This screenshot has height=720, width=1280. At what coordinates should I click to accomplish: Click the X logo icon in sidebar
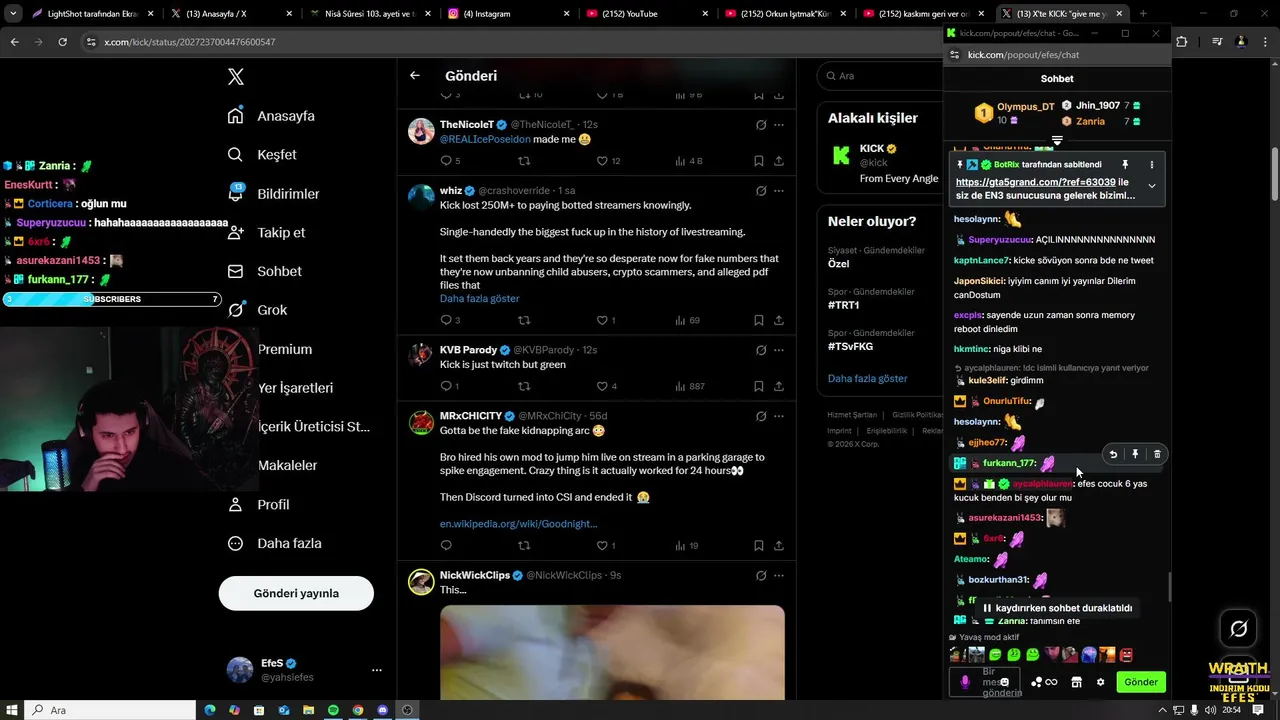point(235,76)
